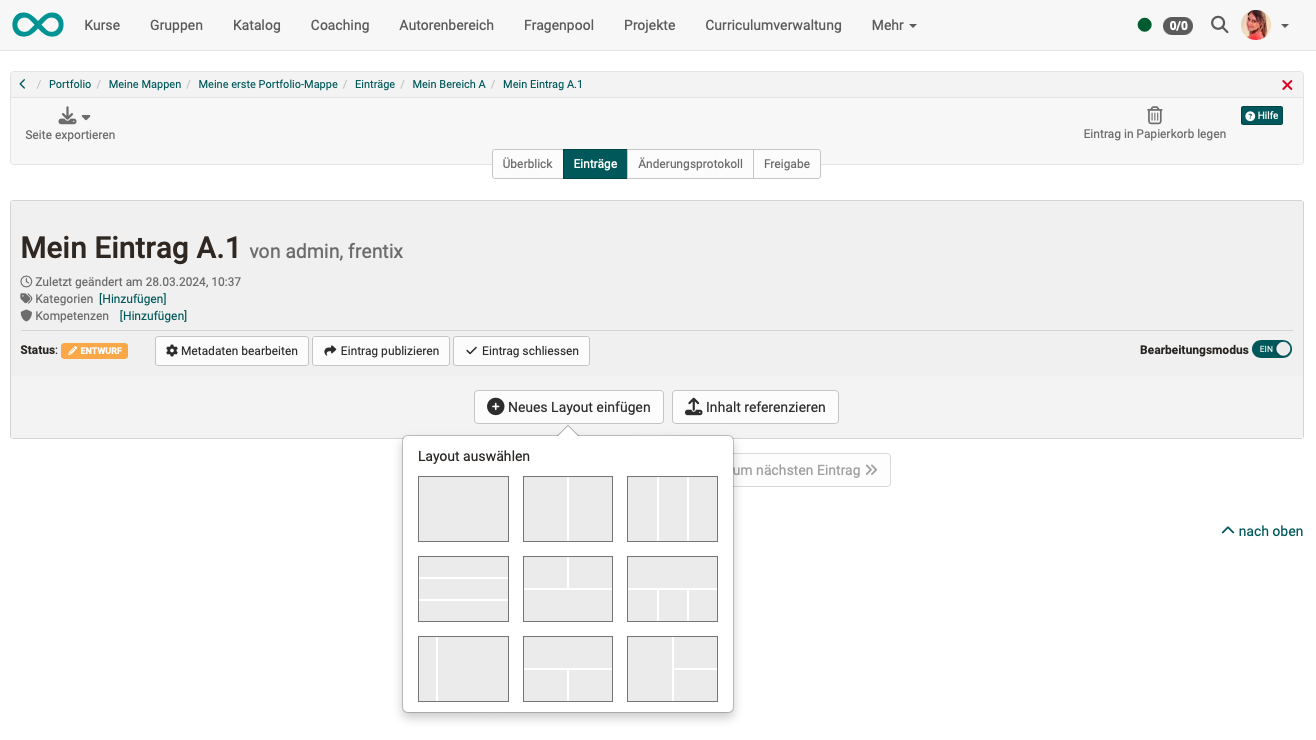Viewport: 1316px width, 740px height.
Task: Click the OpenOlat infinity logo
Action: 37,24
